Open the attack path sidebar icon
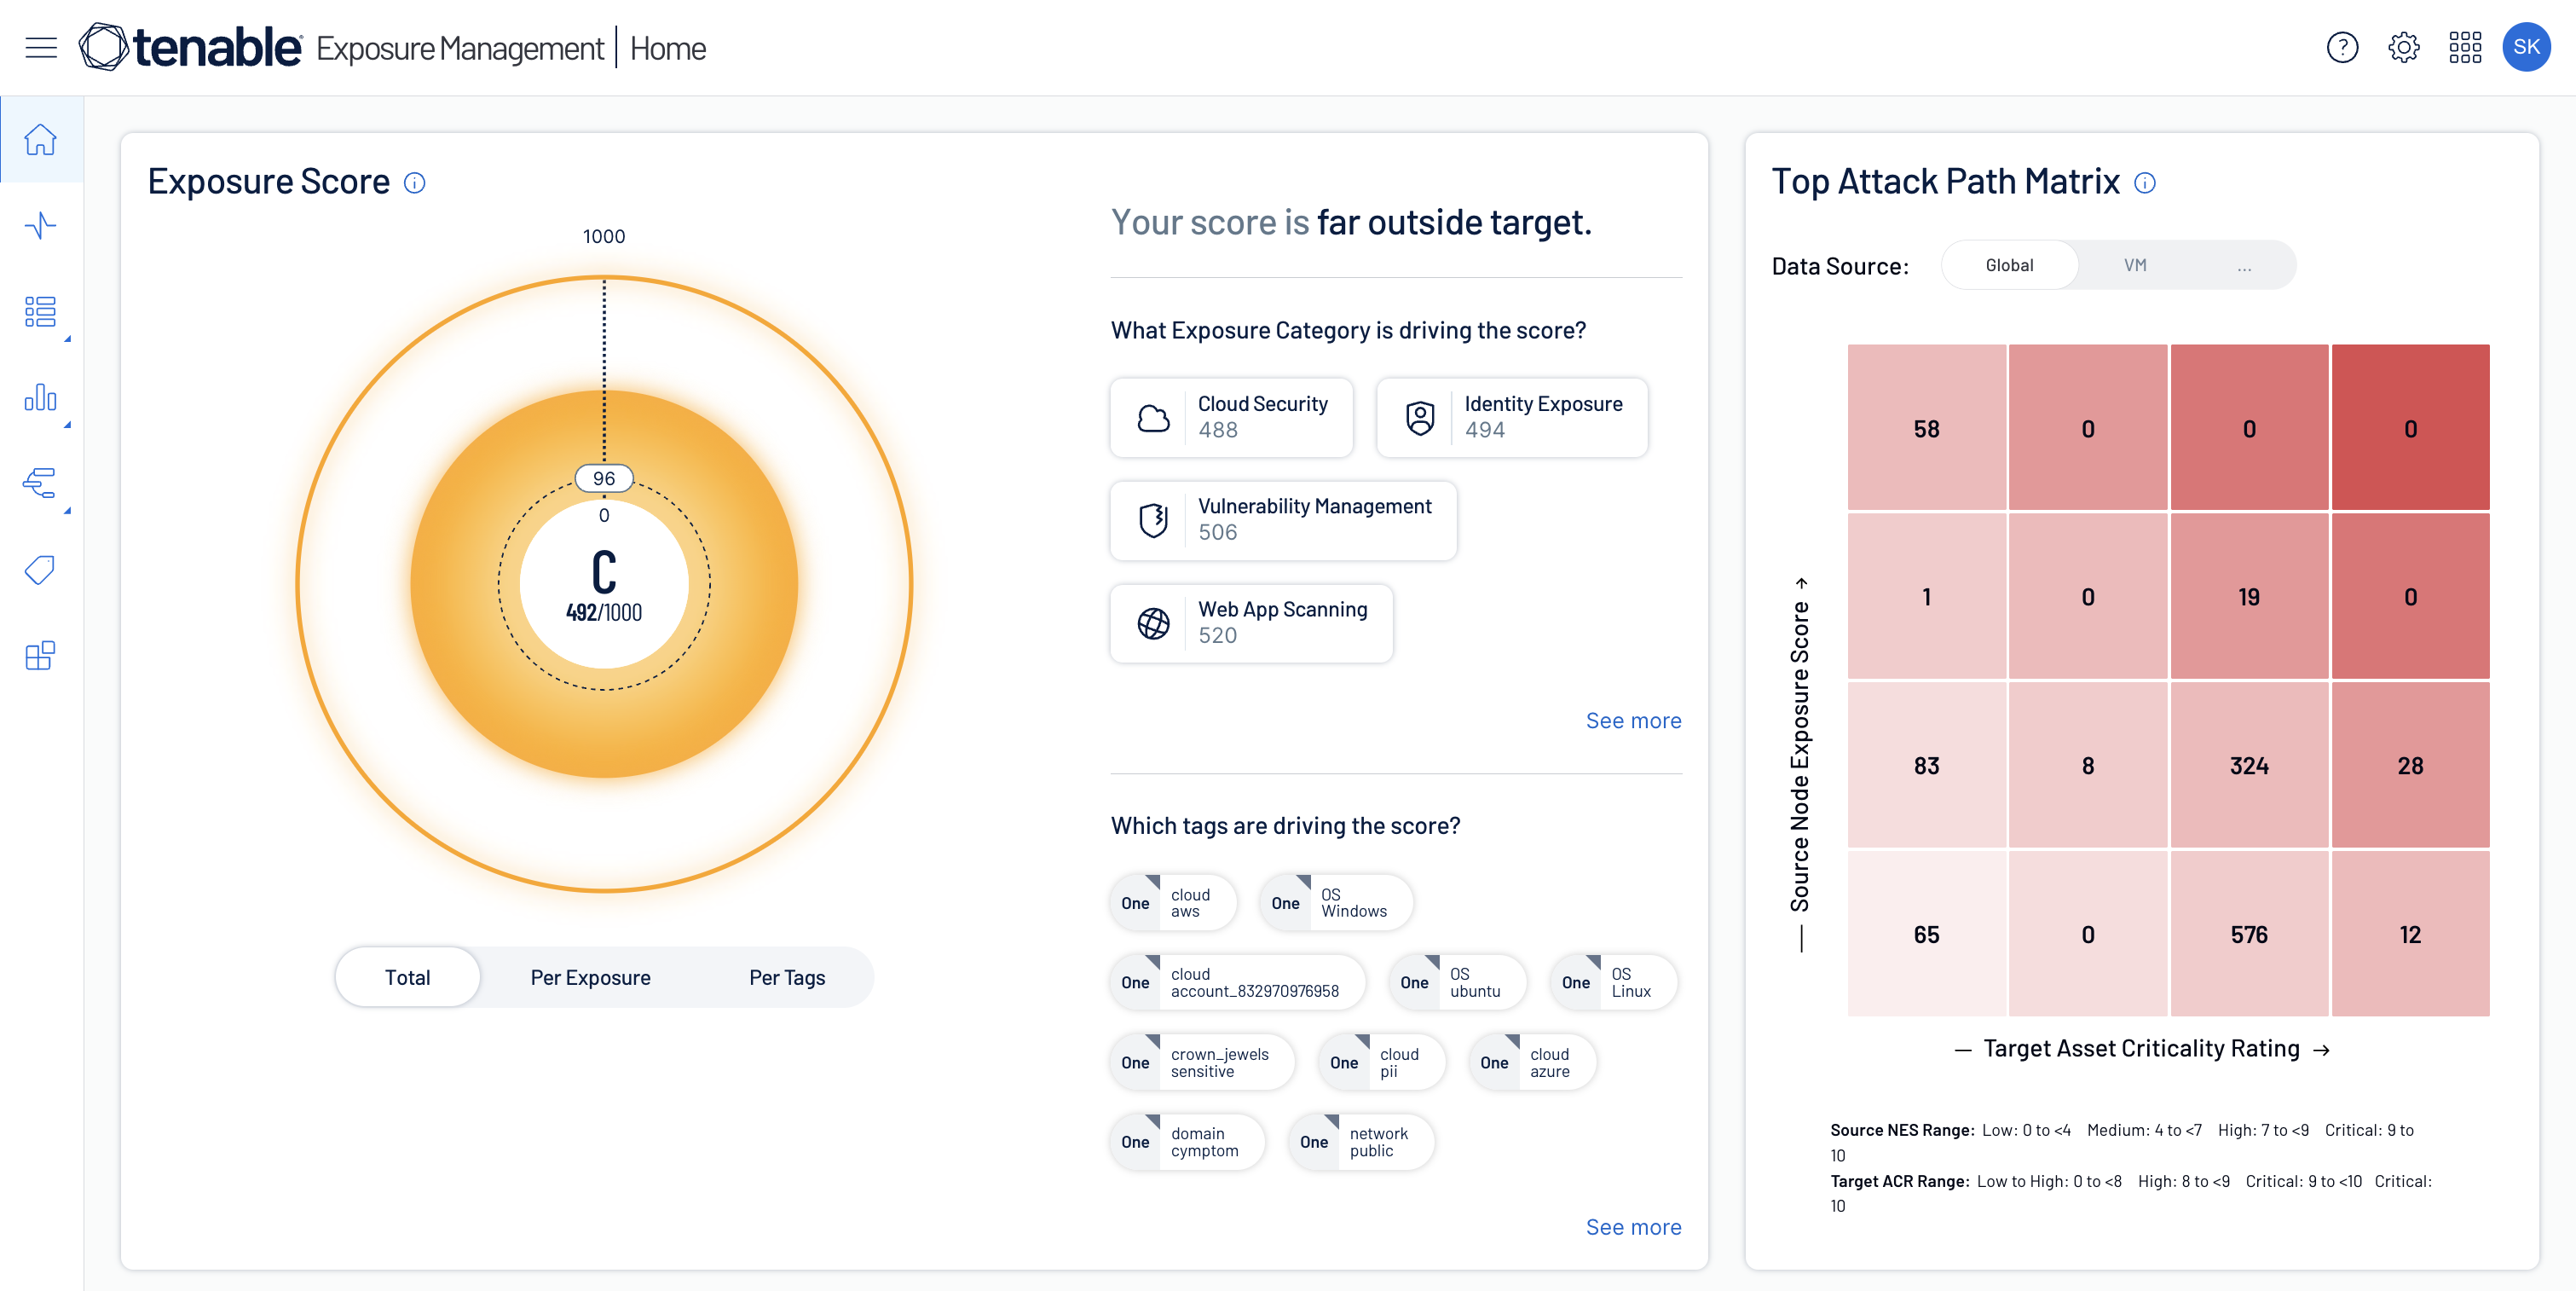2576x1291 pixels. click(41, 483)
